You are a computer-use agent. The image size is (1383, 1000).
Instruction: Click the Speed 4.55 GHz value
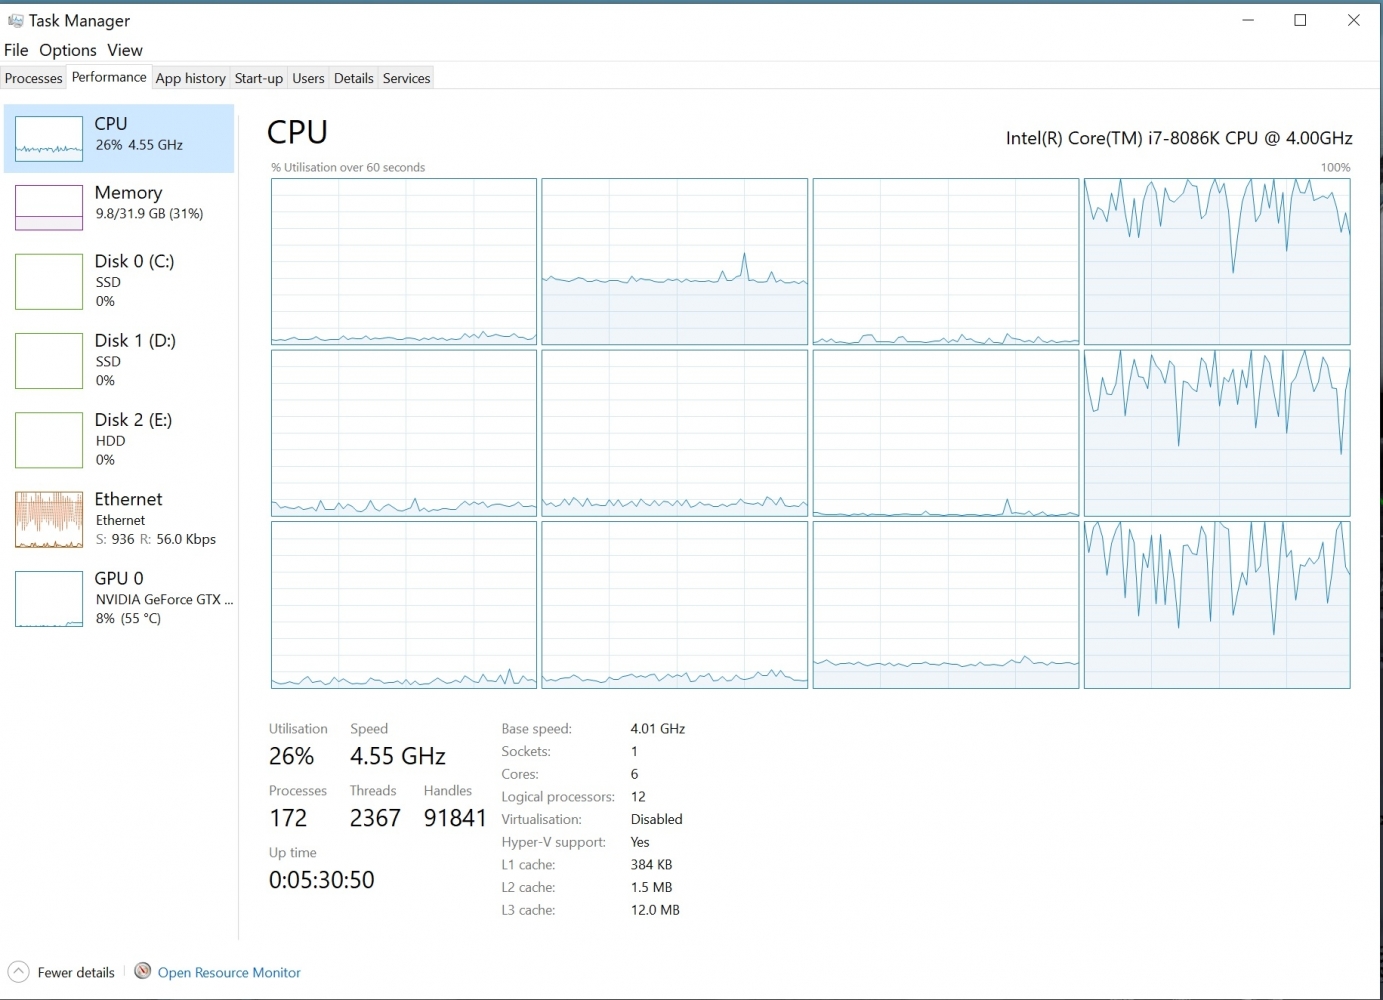point(398,756)
